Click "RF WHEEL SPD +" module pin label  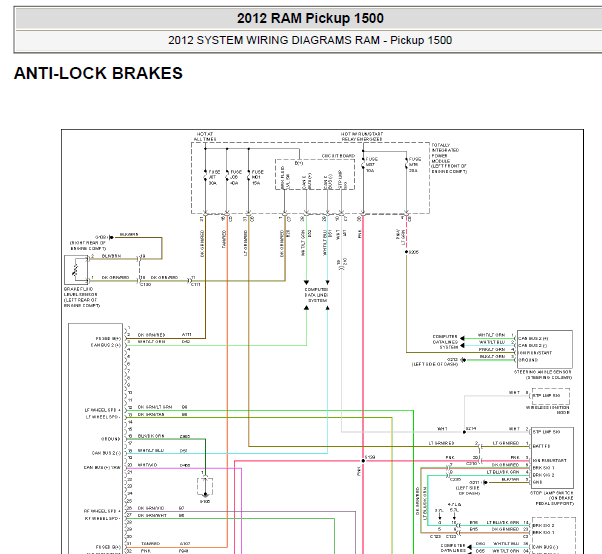(102, 511)
